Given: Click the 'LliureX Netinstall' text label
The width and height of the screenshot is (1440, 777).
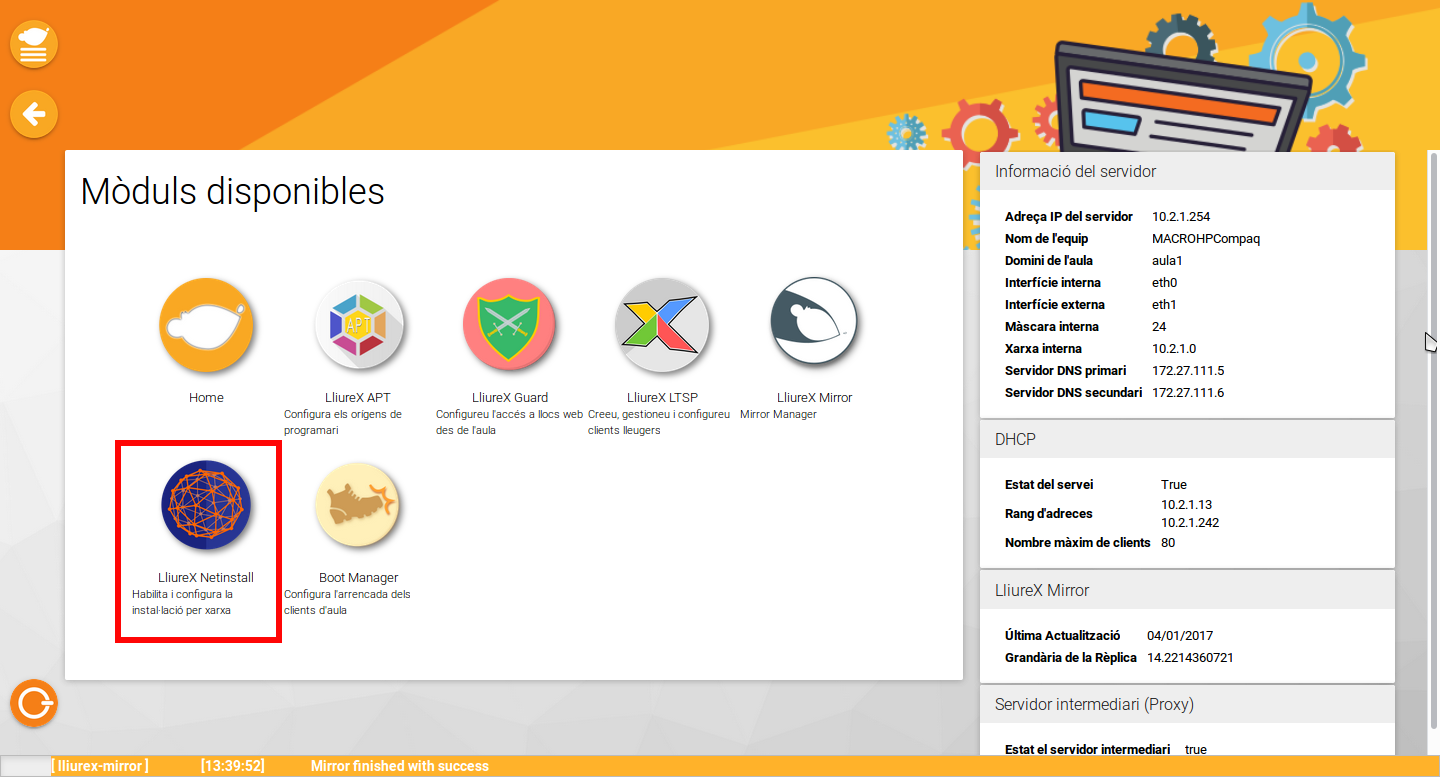Looking at the screenshot, I should (206, 578).
